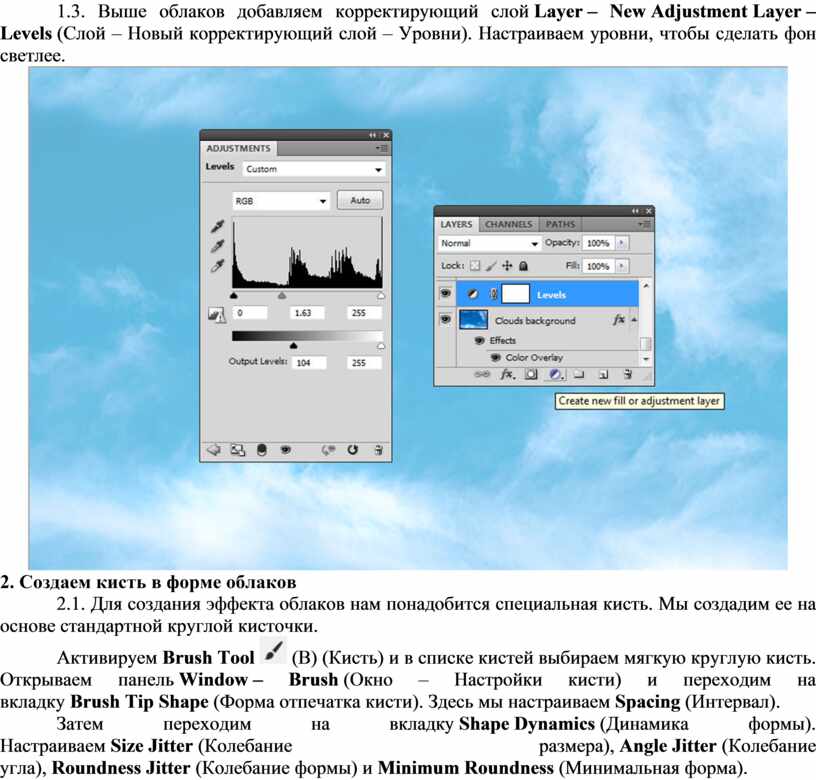
Task: Select the Clouds background layer thumbnail
Action: click(x=474, y=319)
